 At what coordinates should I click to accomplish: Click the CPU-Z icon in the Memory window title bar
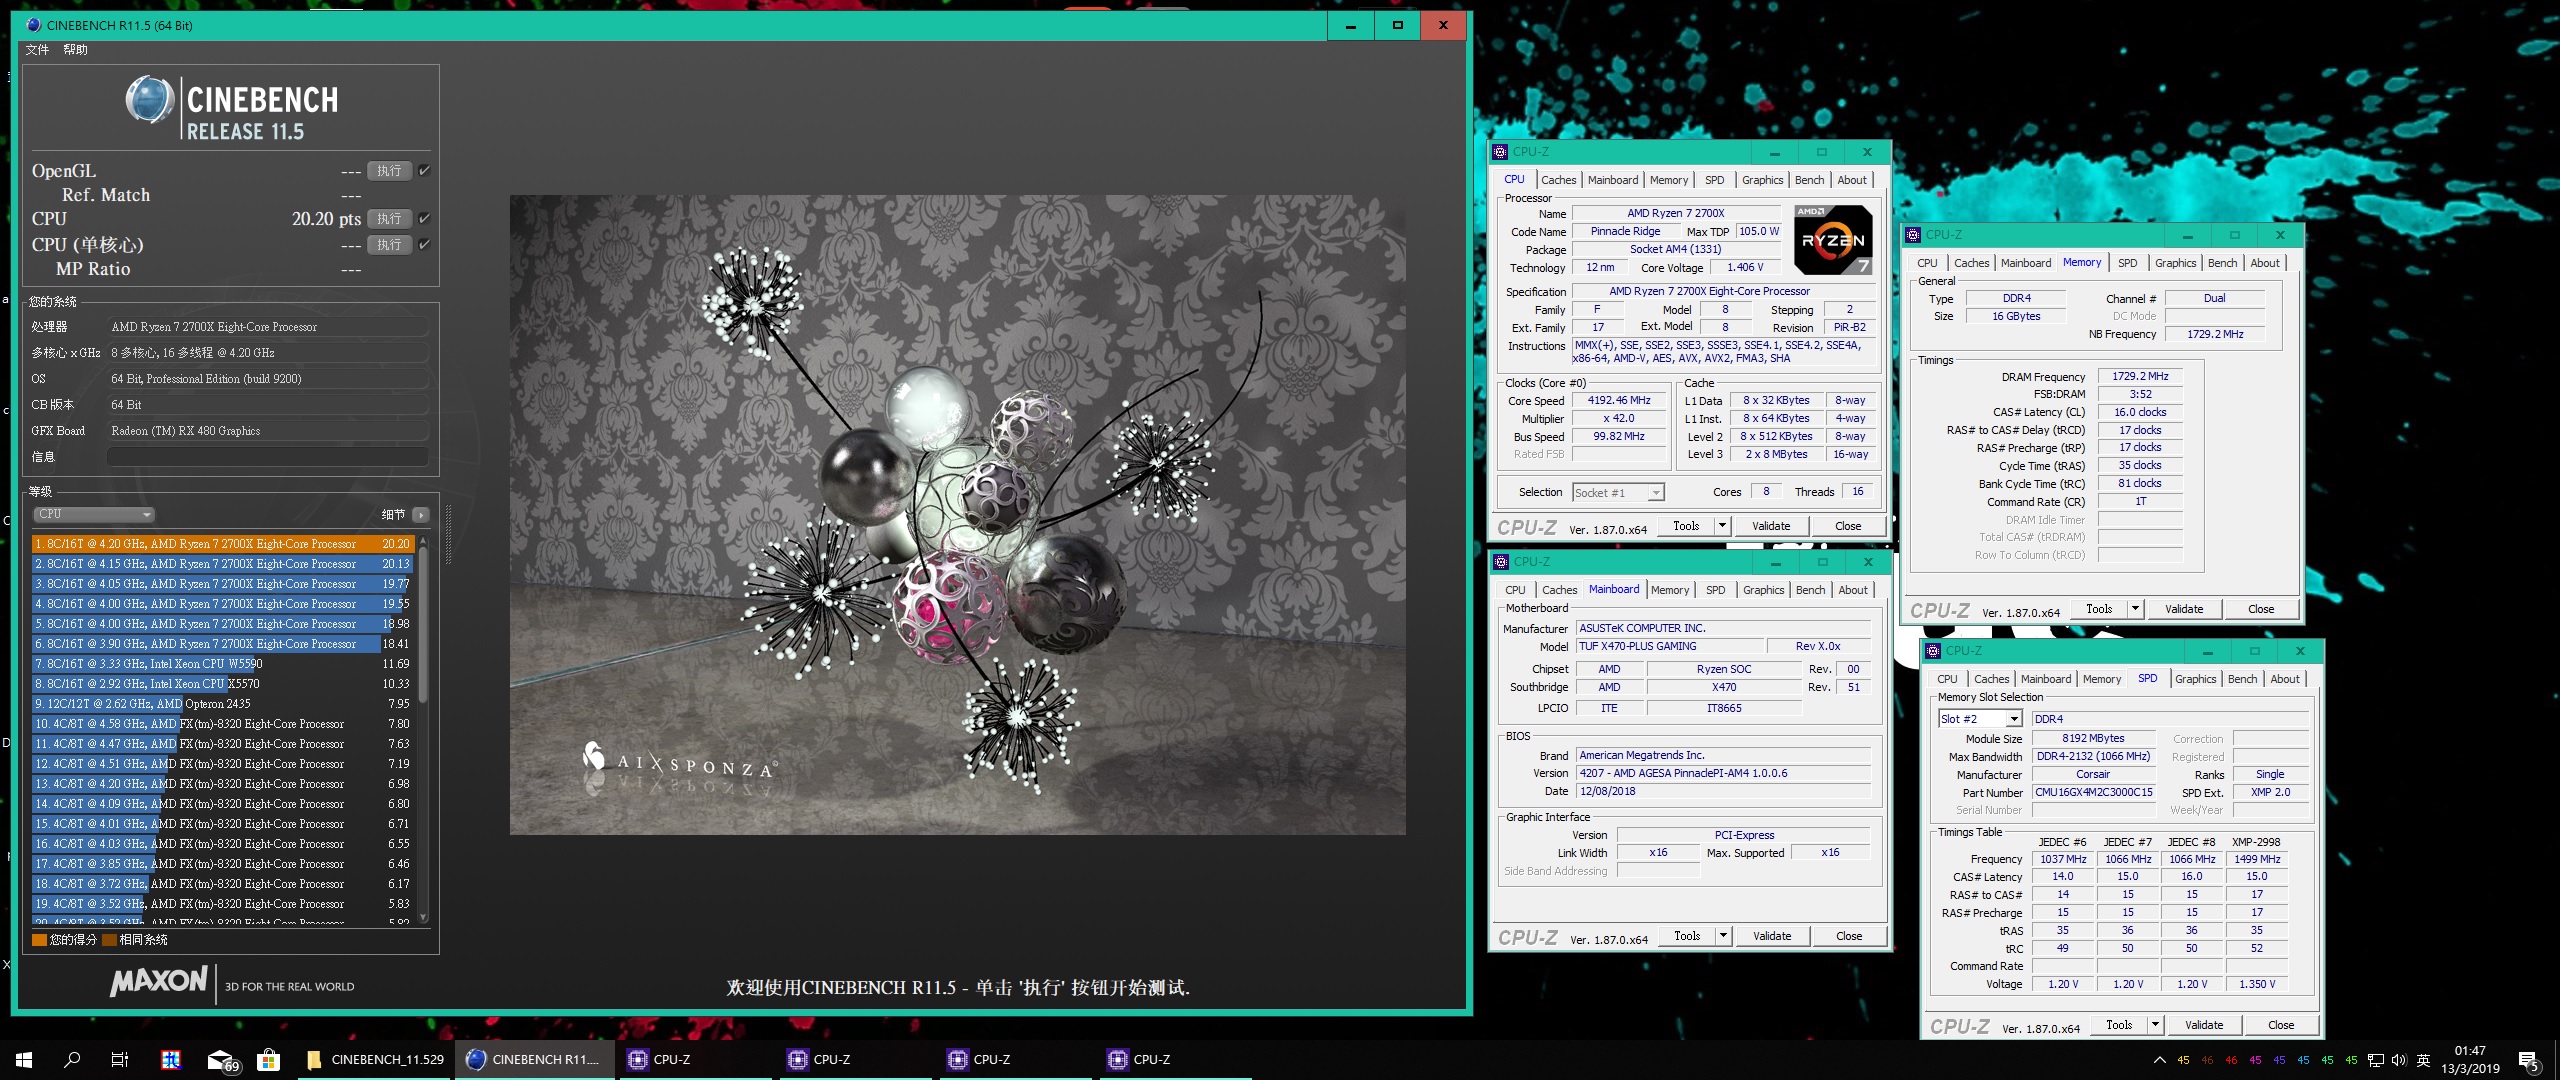click(x=1913, y=235)
